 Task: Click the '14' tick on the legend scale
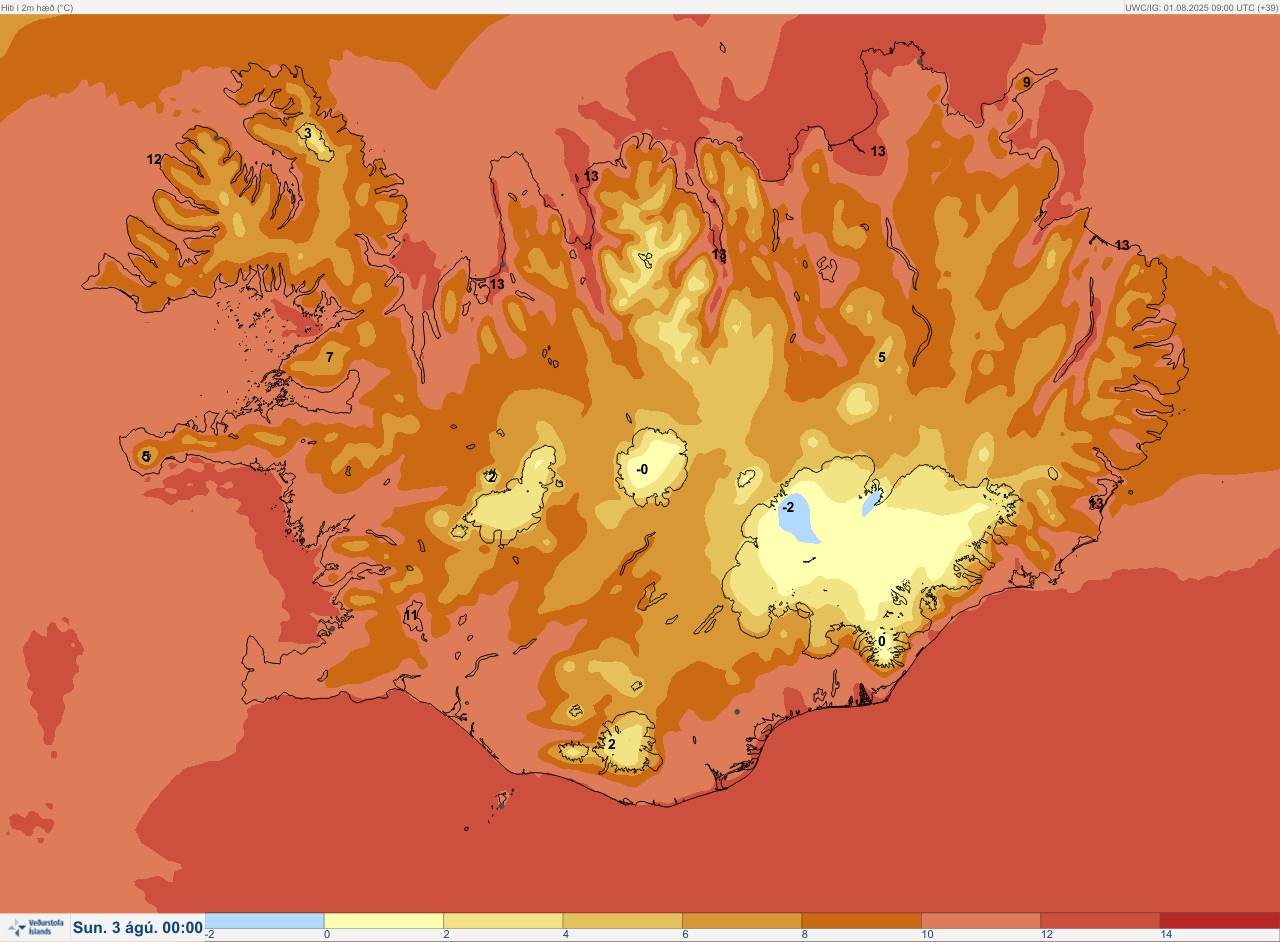click(x=1166, y=934)
